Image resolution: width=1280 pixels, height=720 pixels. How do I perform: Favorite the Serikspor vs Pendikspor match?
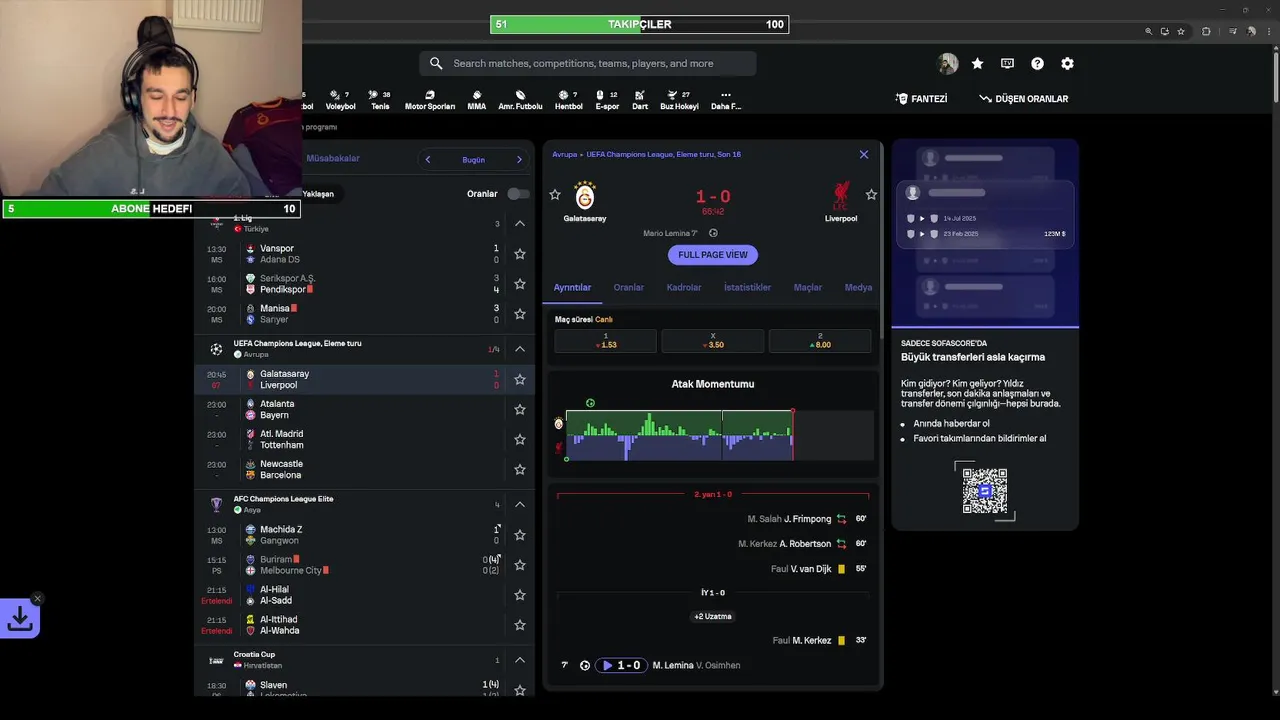coord(520,284)
